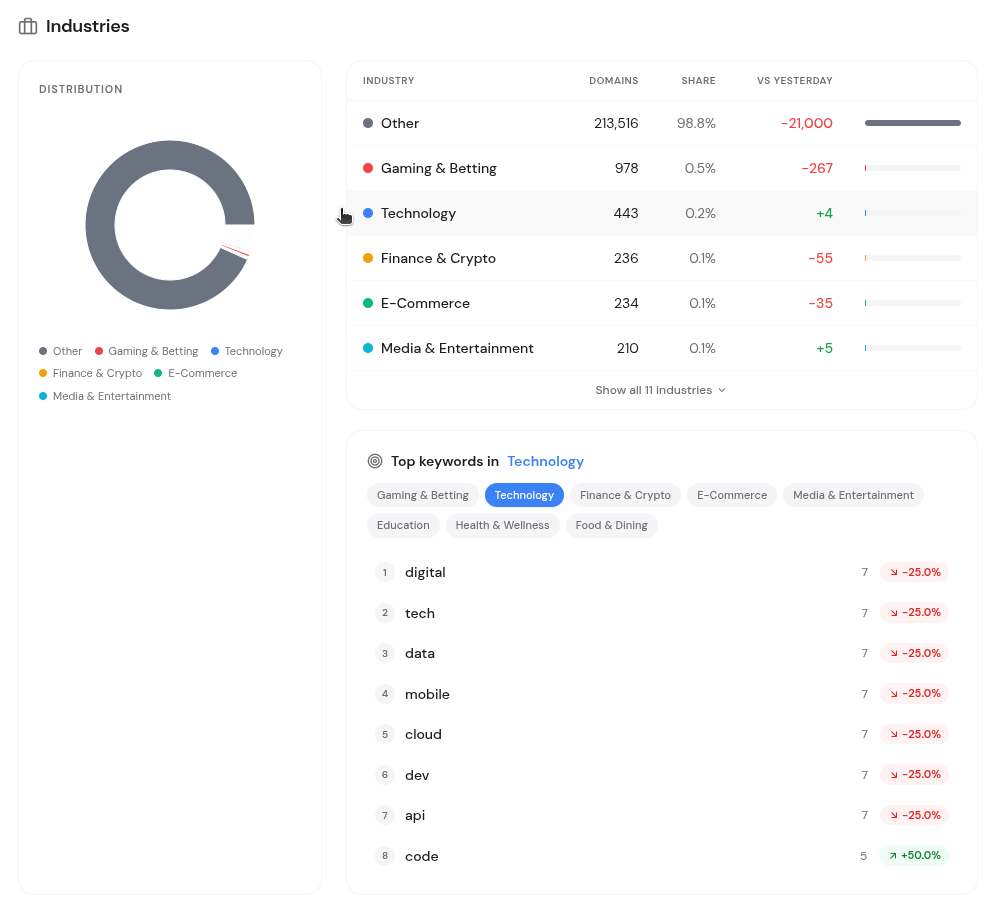Click the orange Finance & Crypto legend dot
Viewport: 985px width, 908px height.
(x=42, y=373)
